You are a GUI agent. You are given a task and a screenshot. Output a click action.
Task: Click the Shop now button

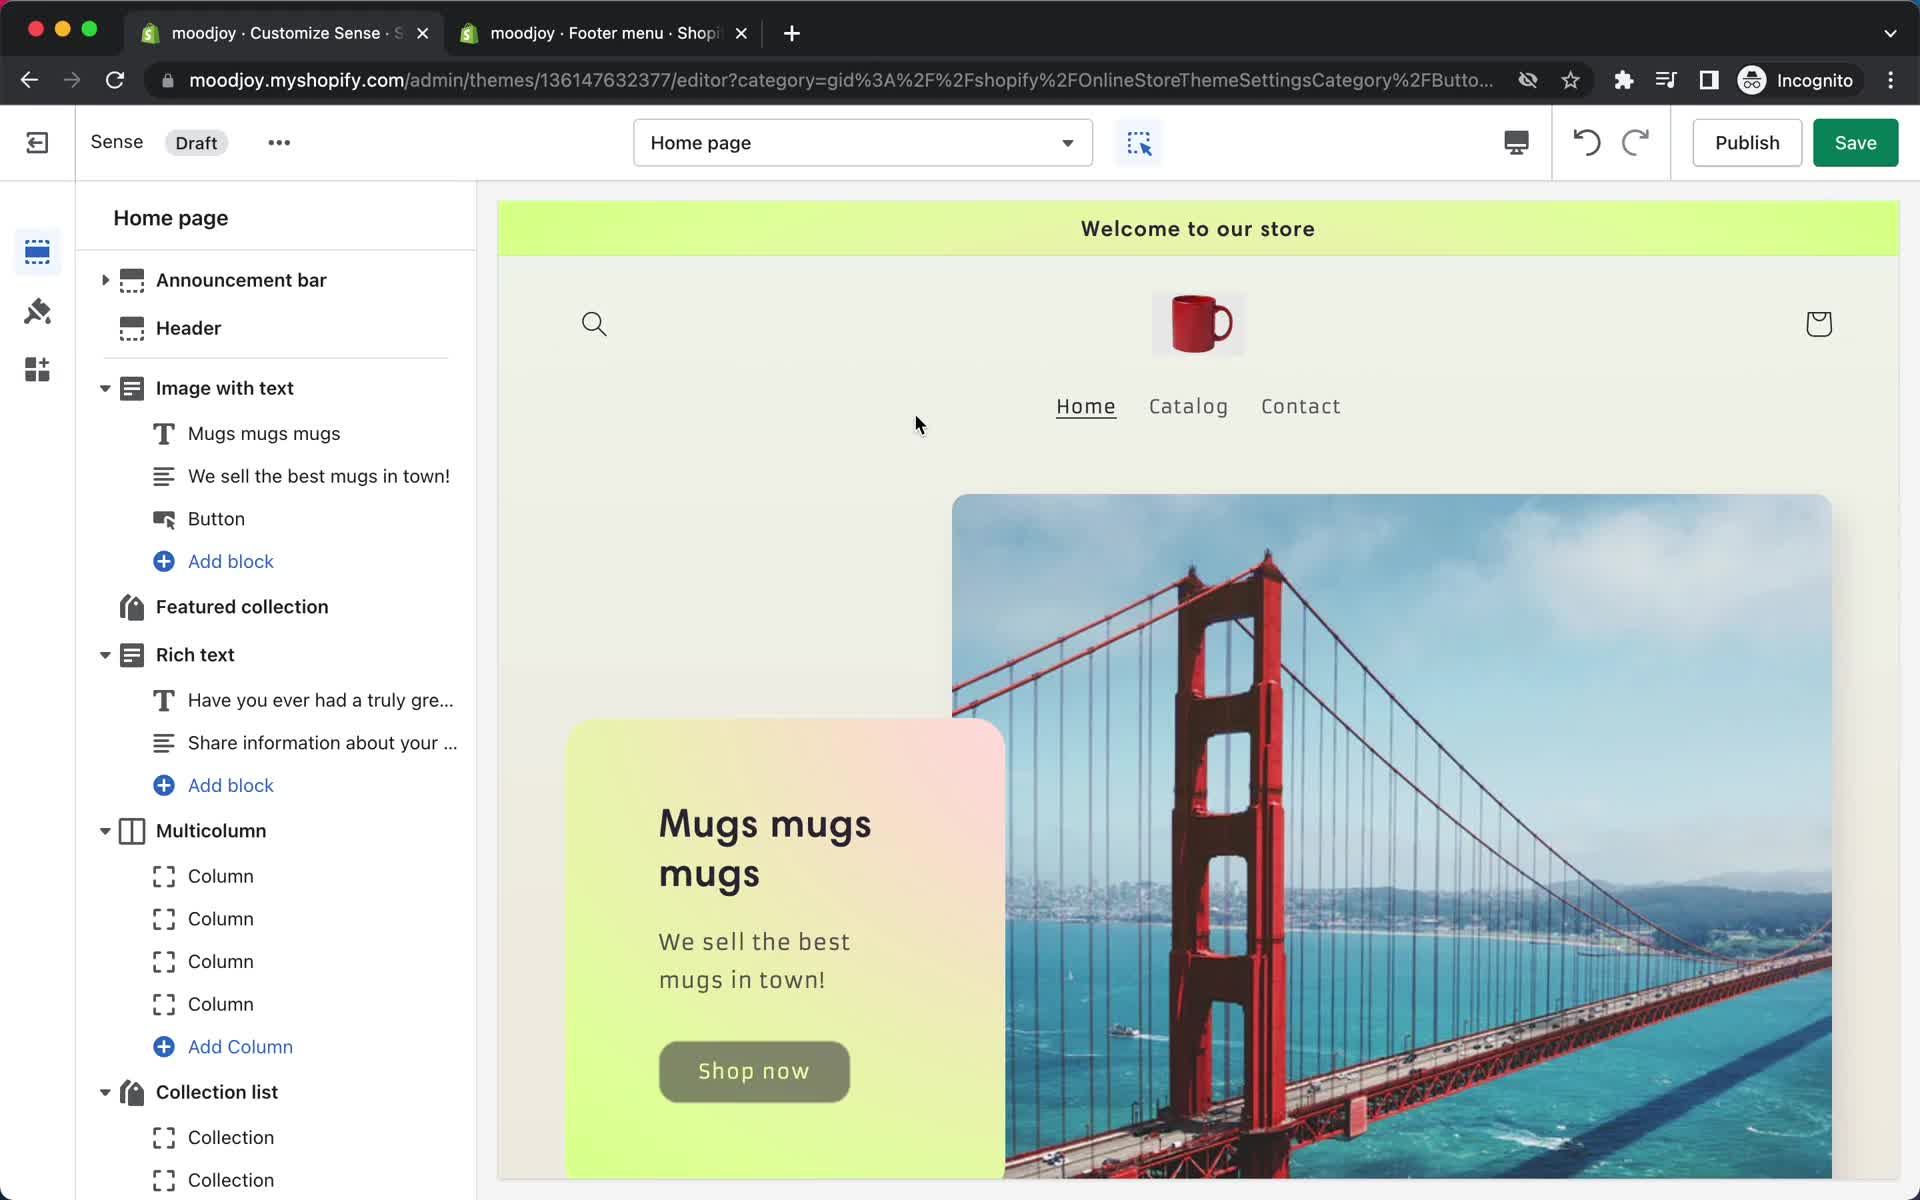coord(753,1070)
